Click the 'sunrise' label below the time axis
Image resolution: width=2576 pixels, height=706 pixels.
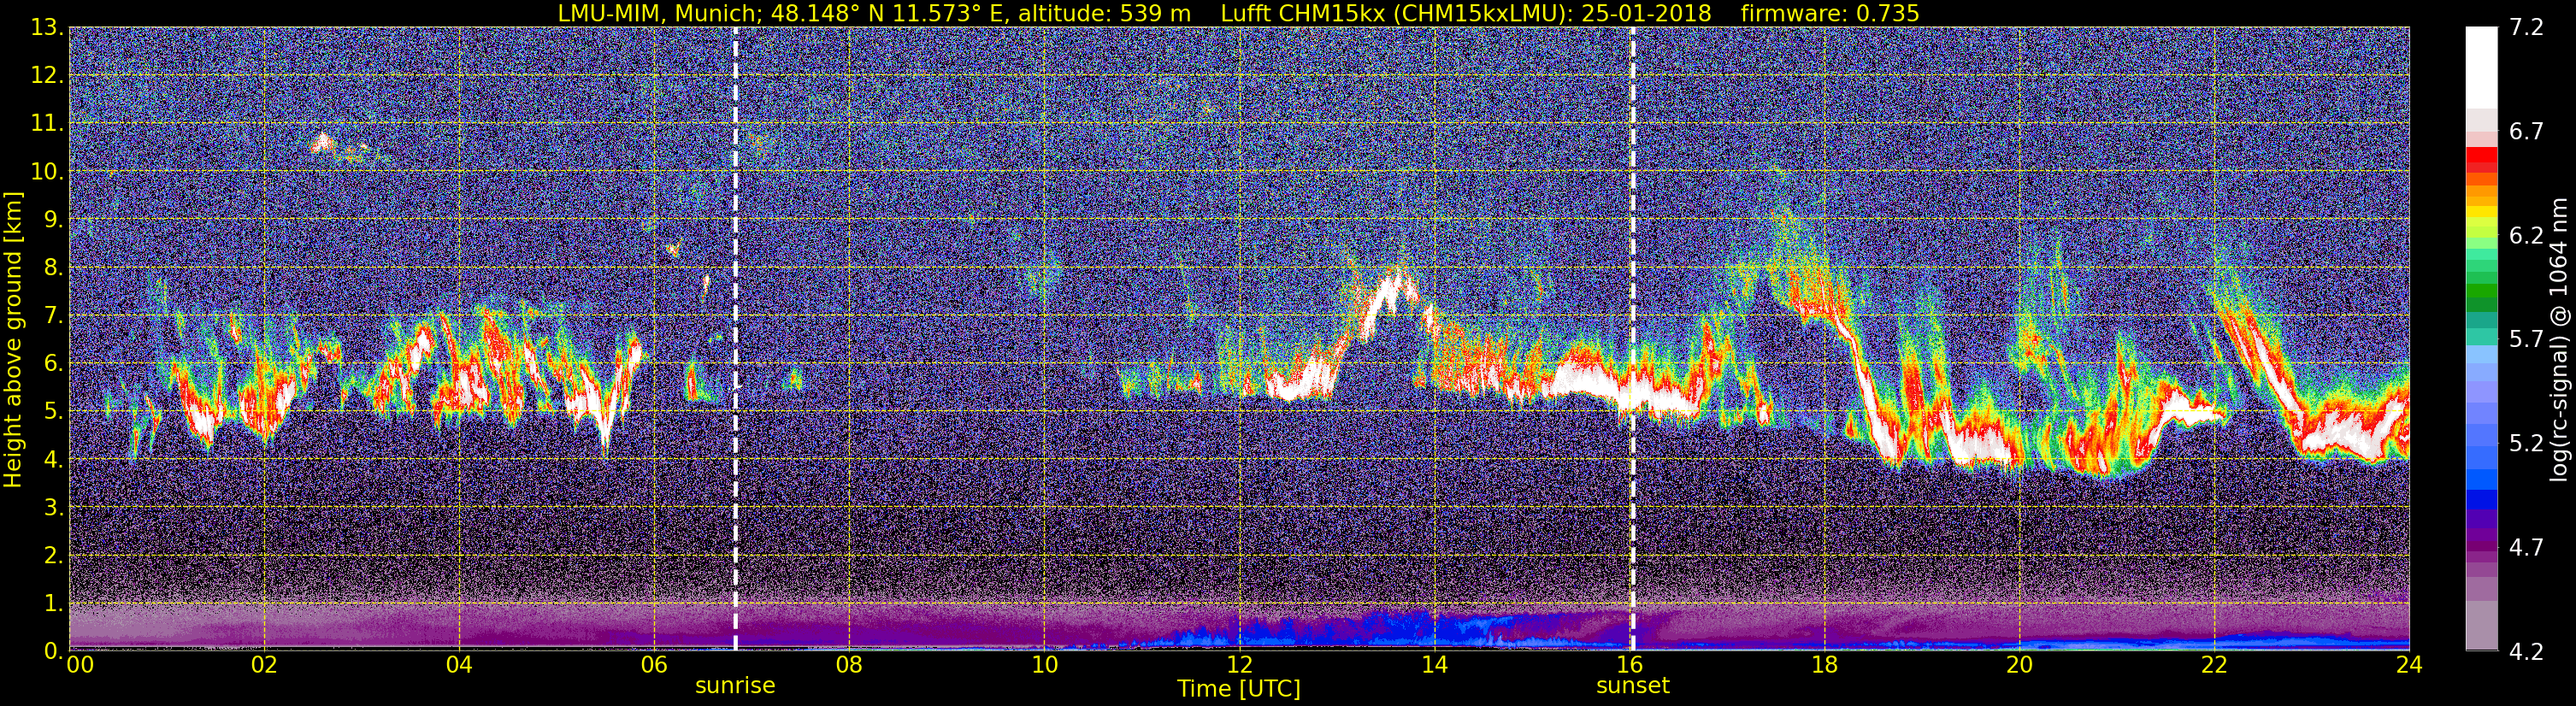point(735,686)
